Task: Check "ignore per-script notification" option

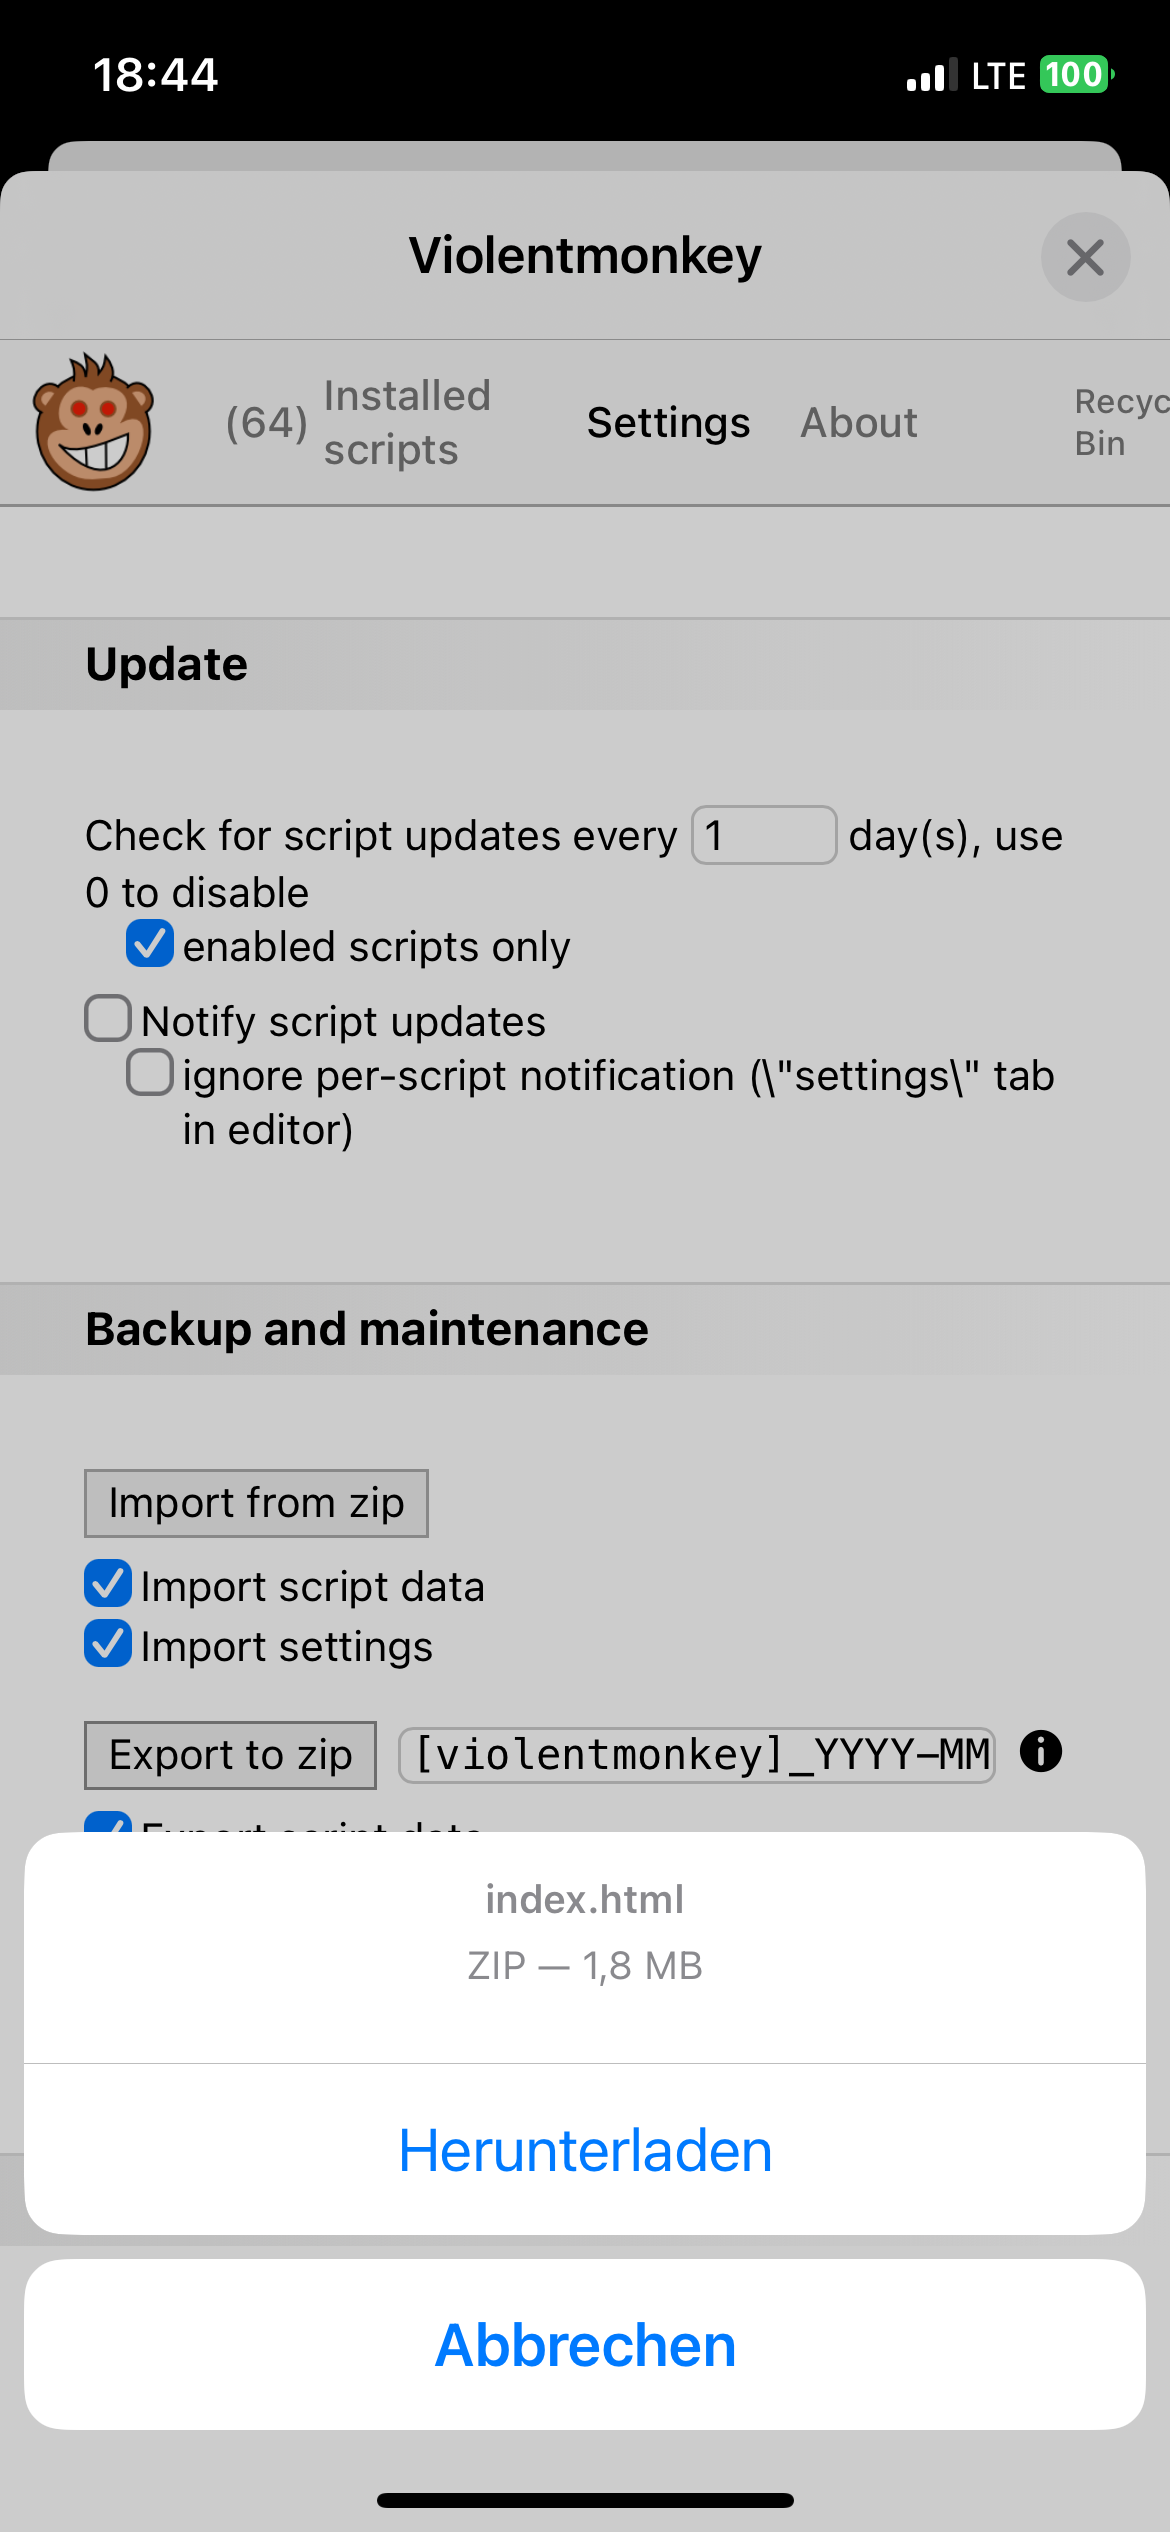Action: (x=150, y=1073)
